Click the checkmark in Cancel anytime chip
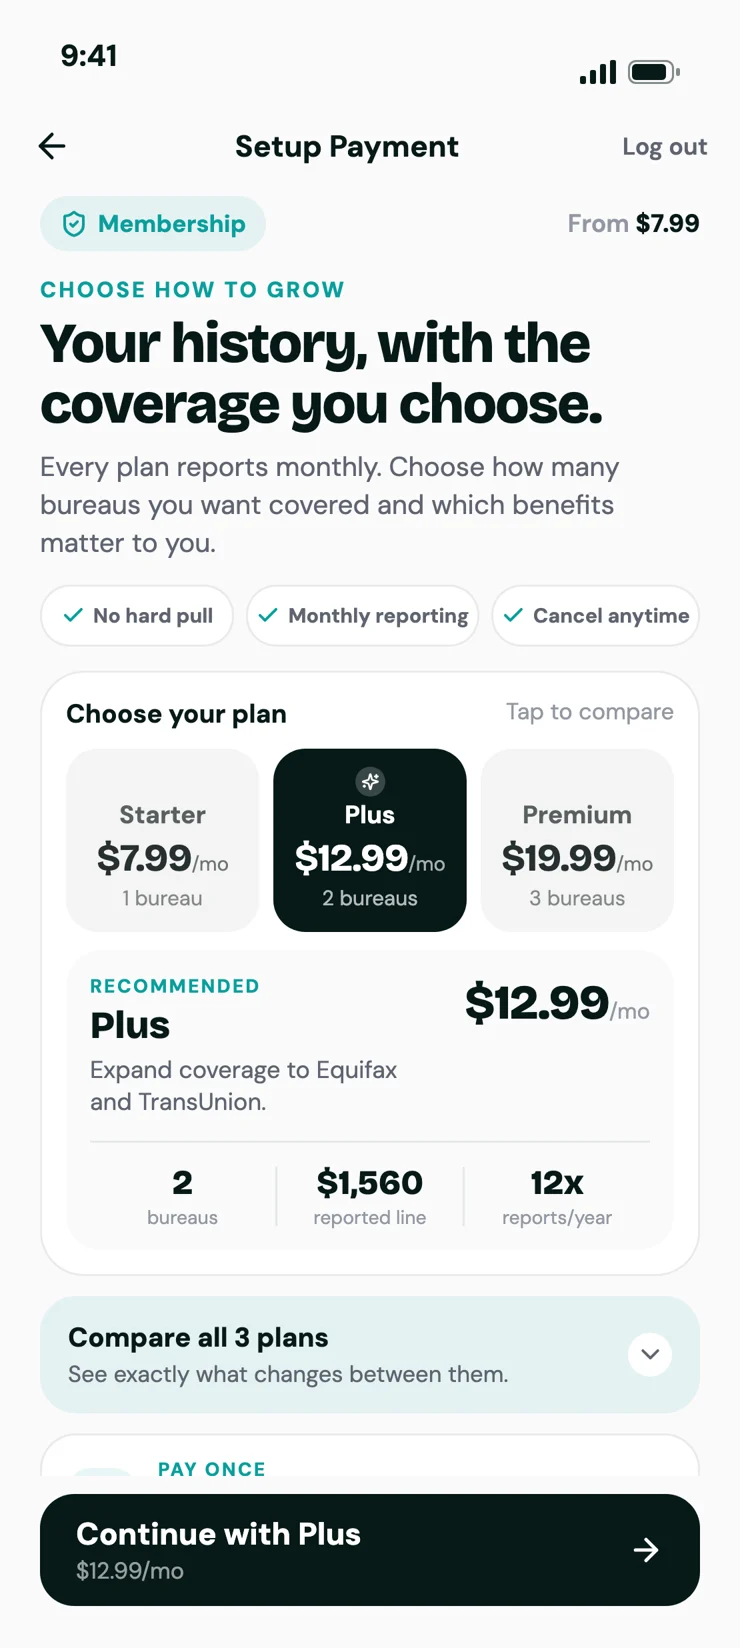 513,615
